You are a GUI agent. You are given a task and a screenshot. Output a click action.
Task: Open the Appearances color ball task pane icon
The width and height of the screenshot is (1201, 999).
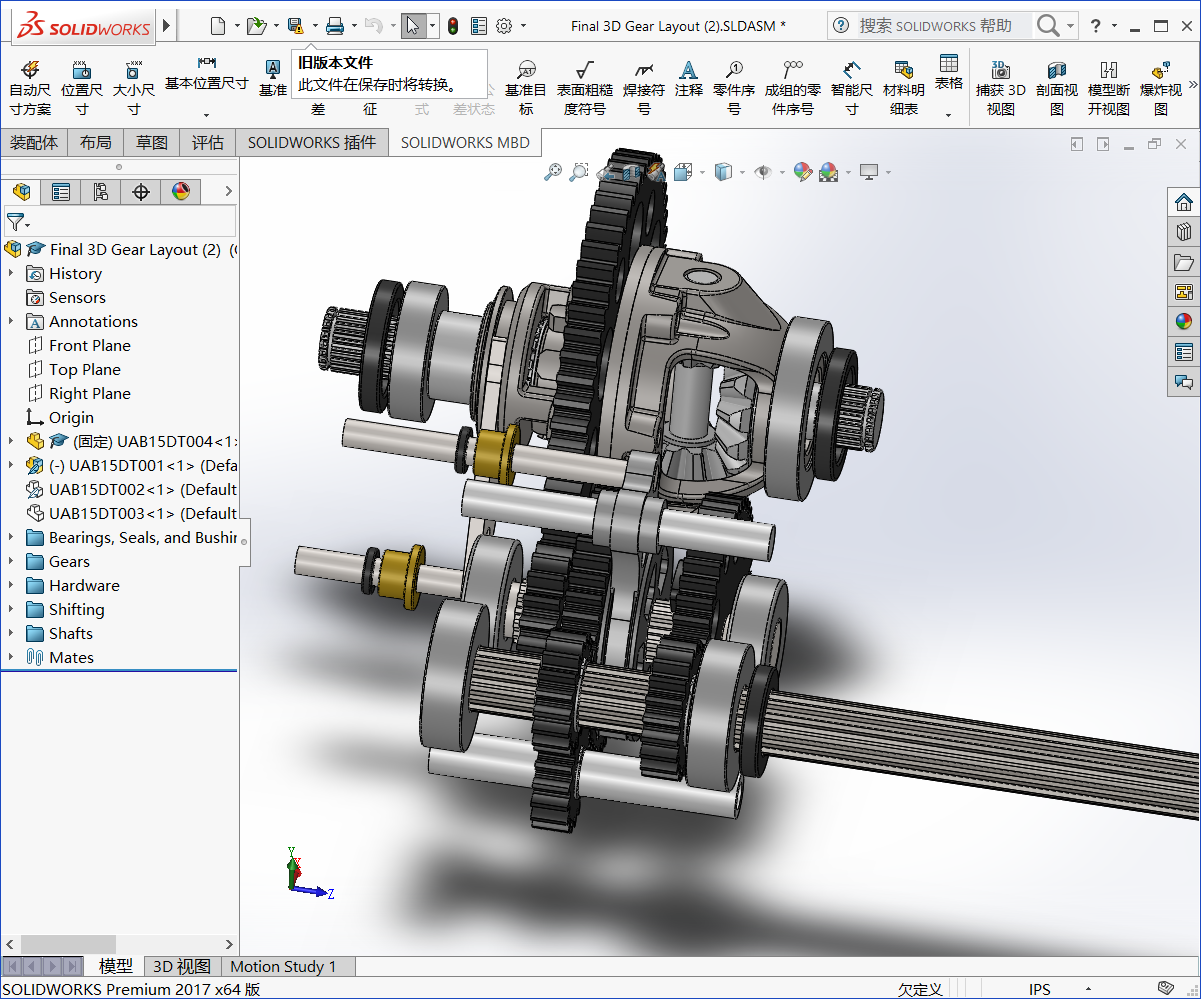click(1184, 322)
